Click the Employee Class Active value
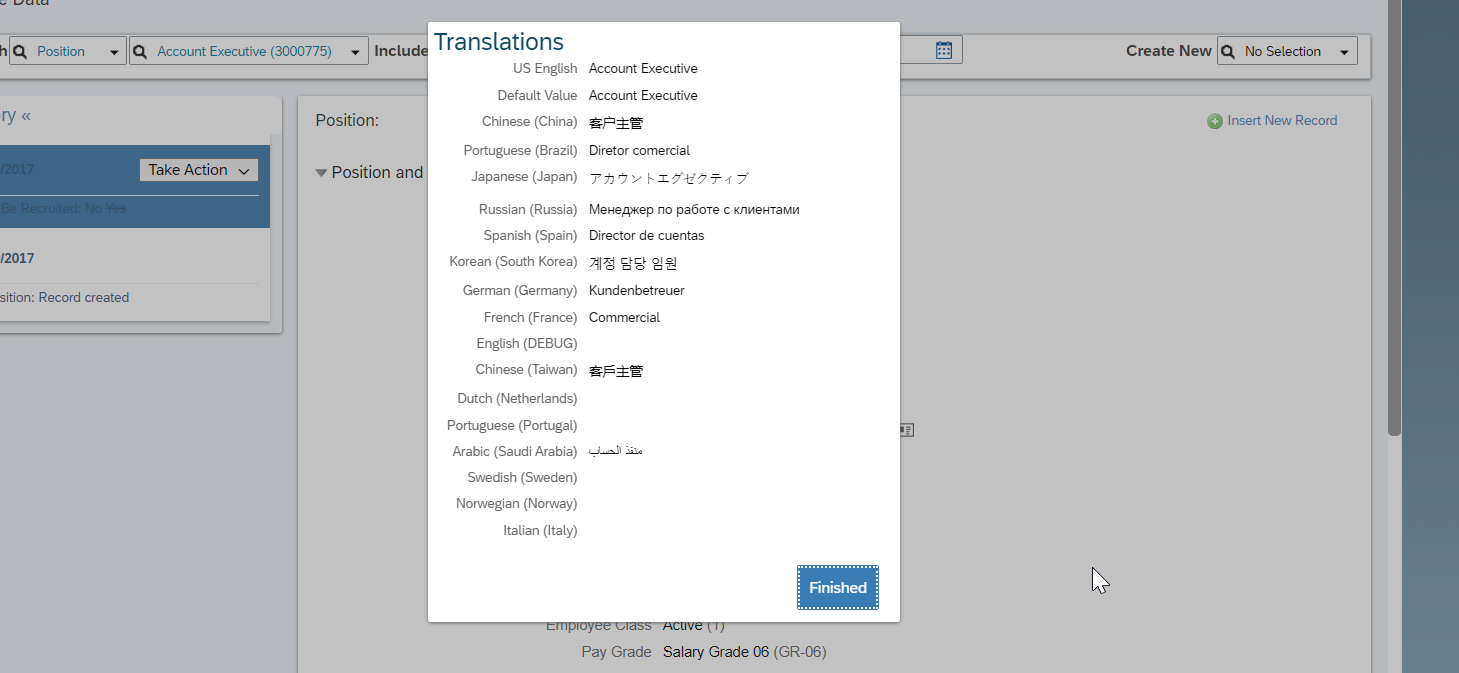 tap(683, 626)
